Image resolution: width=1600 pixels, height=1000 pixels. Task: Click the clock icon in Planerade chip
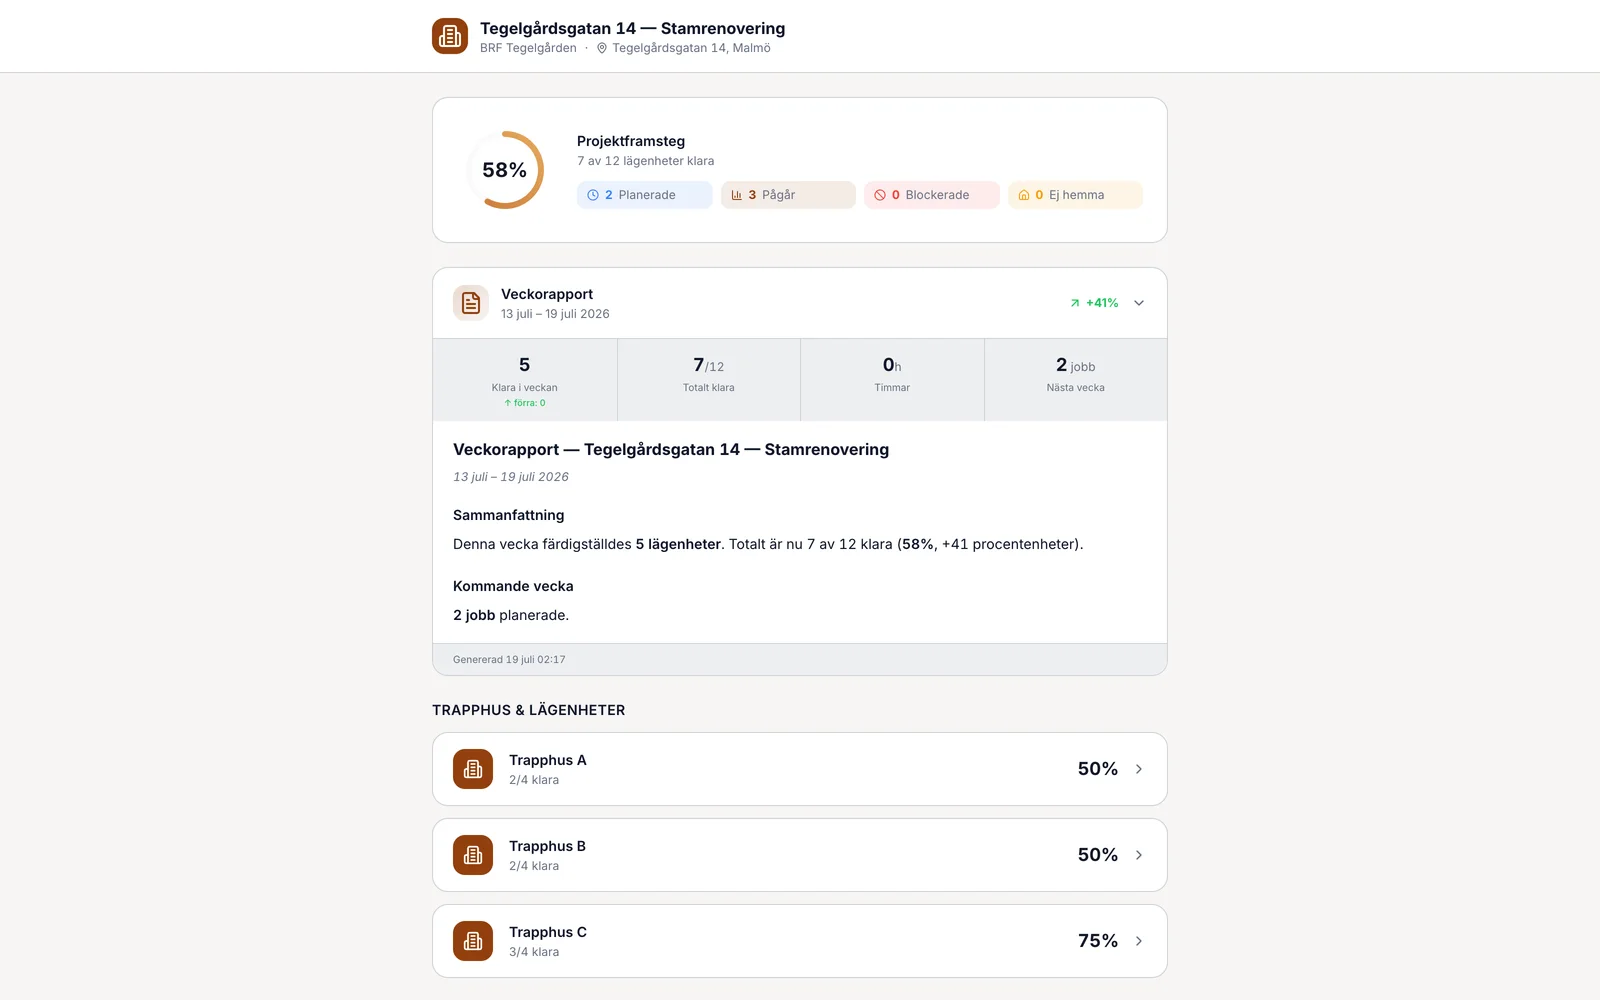pyautogui.click(x=593, y=195)
